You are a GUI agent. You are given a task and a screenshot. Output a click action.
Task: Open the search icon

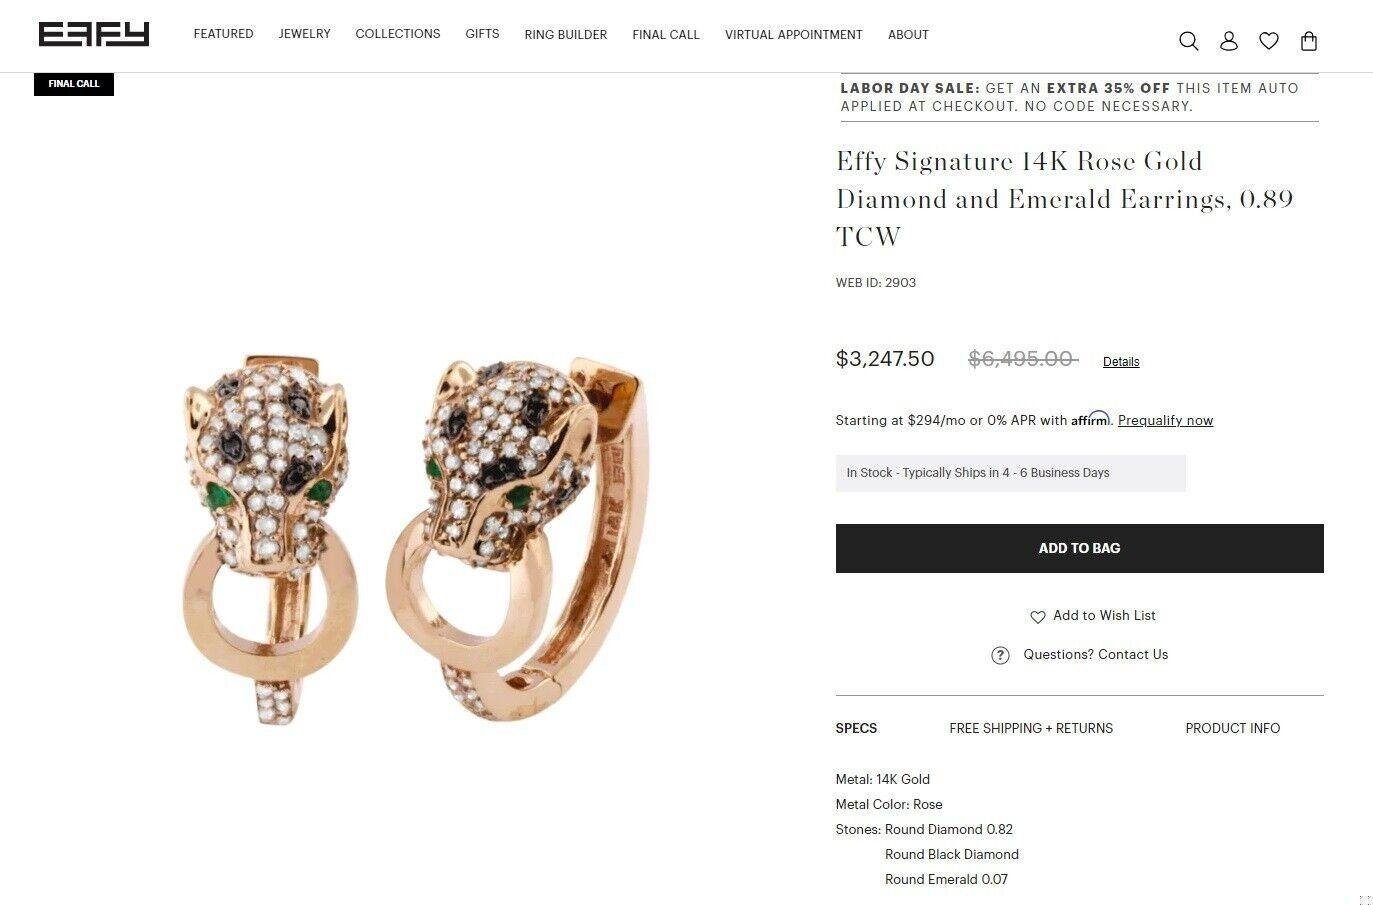tap(1188, 41)
